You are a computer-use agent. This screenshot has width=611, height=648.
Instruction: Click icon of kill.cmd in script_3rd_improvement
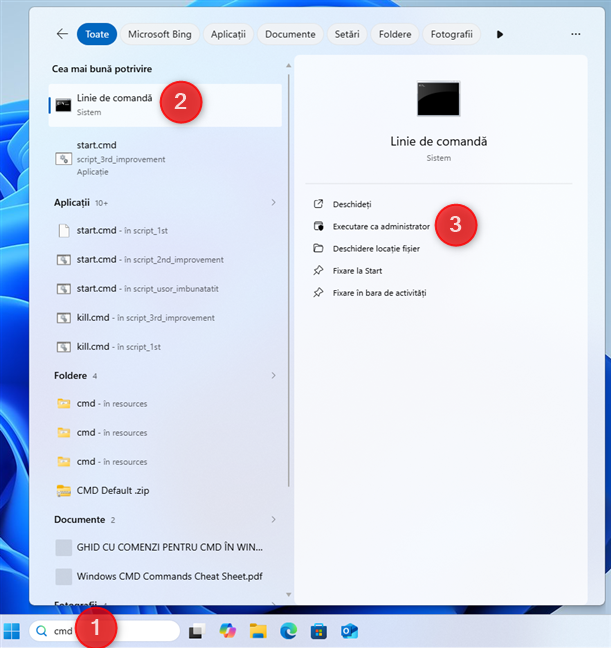pyautogui.click(x=63, y=318)
